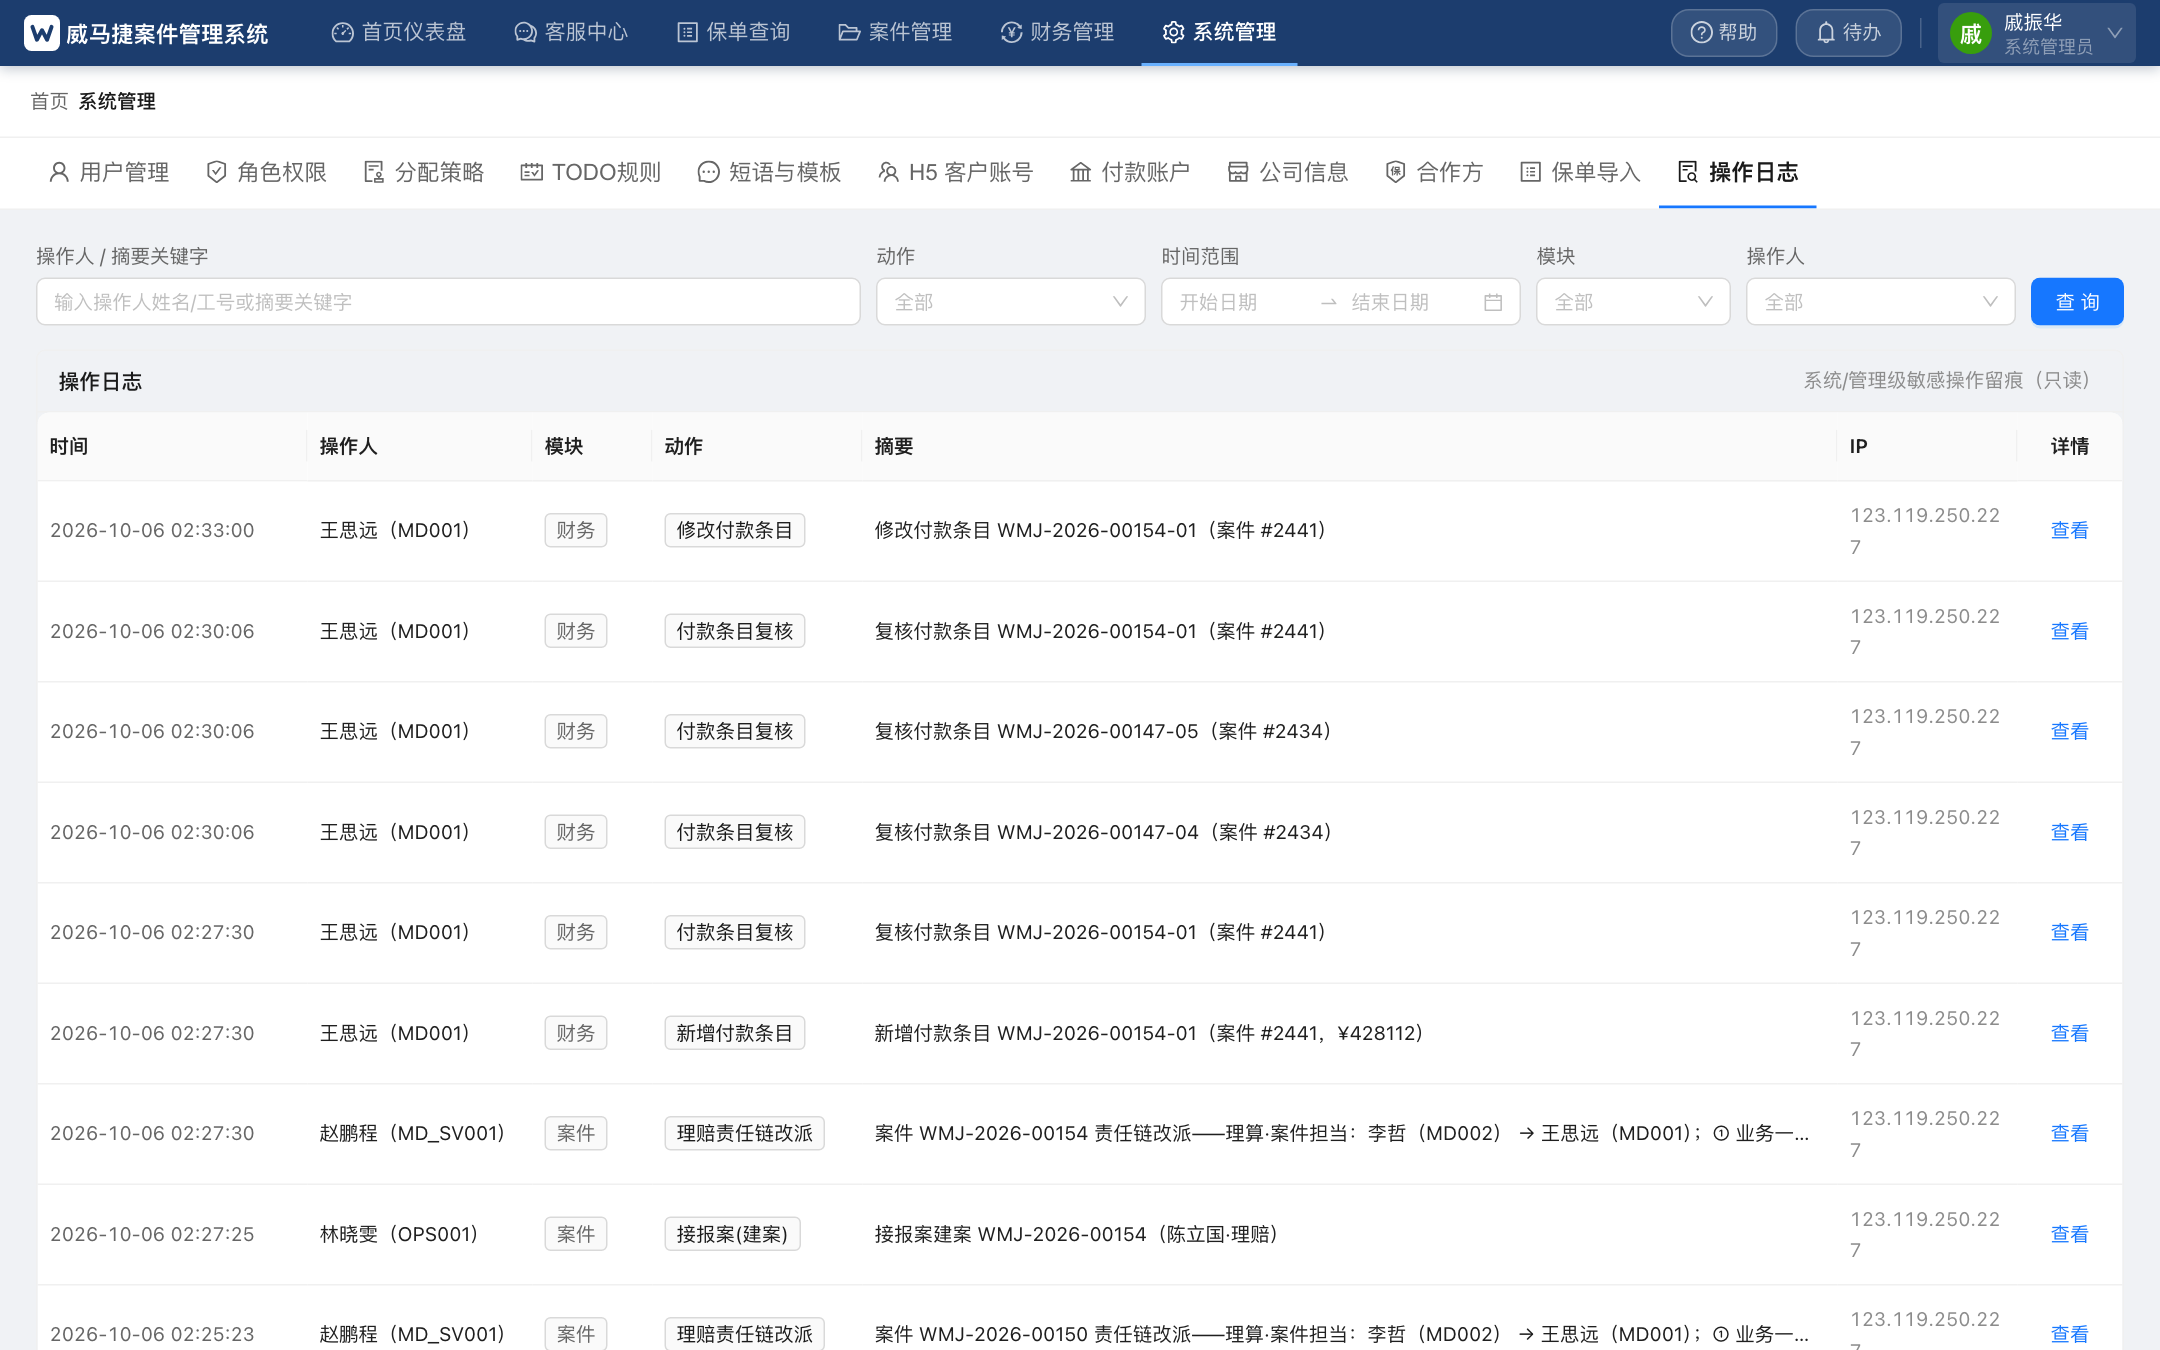Click the green 戚 user avatar
The height and width of the screenshot is (1350, 2160).
(x=1971, y=34)
